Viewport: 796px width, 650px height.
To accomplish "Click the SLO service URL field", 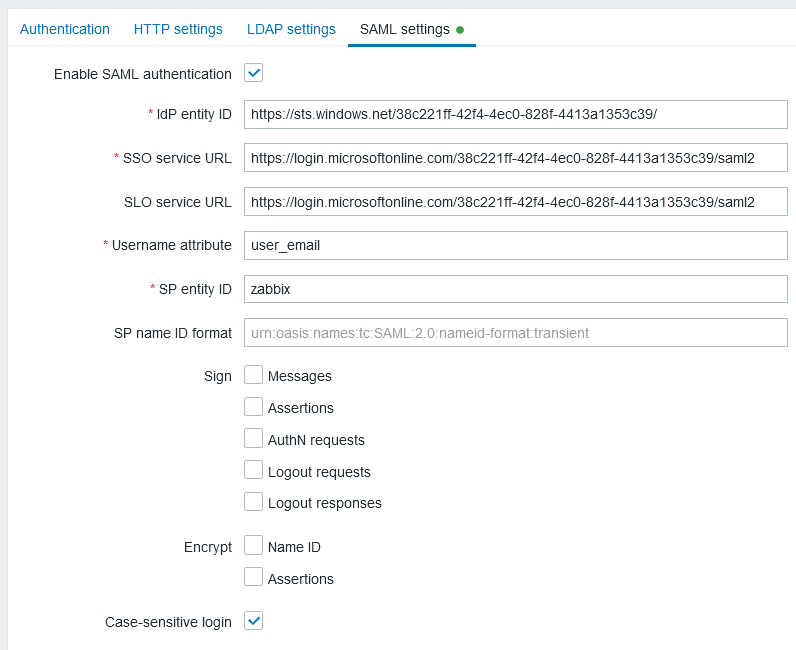I will click(515, 202).
